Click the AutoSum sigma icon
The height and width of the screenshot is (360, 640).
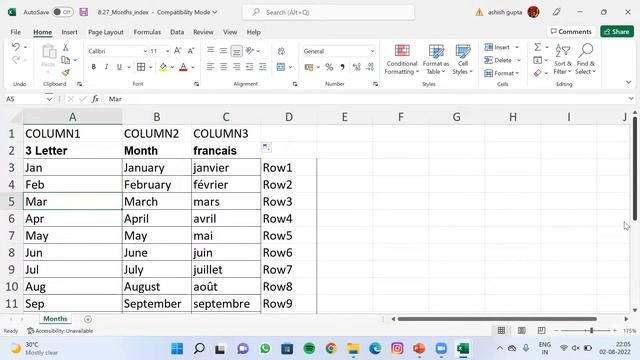click(x=538, y=47)
